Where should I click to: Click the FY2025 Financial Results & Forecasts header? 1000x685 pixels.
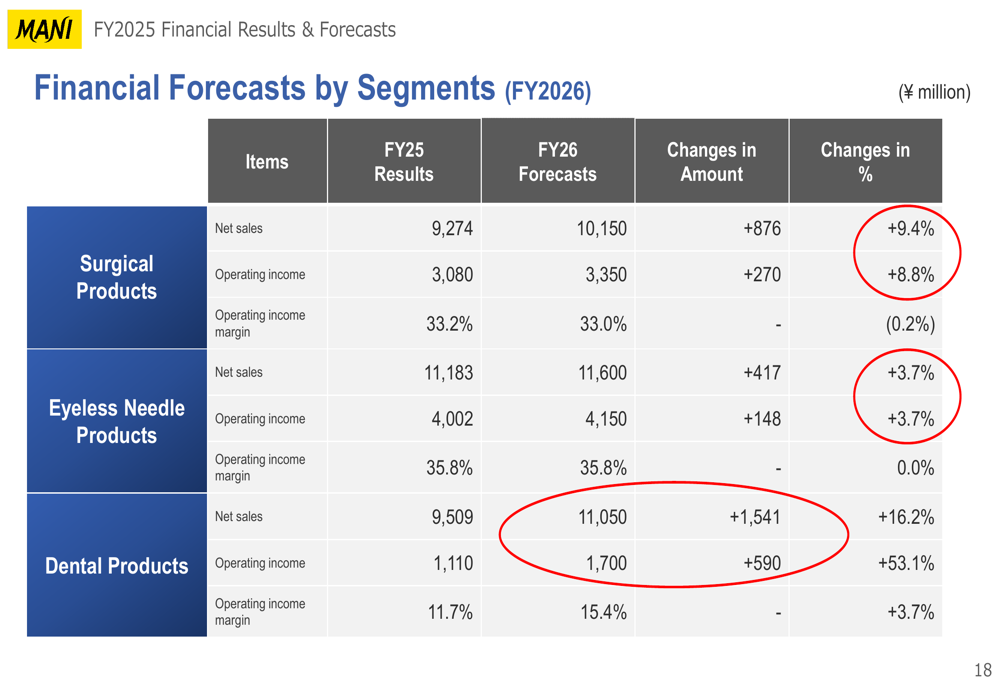pos(244,30)
